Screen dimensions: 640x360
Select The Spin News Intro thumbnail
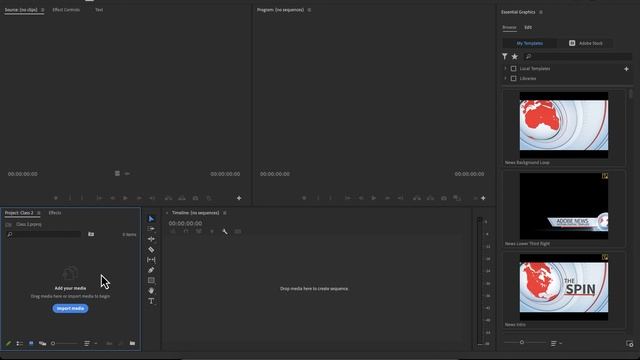pyautogui.click(x=564, y=287)
